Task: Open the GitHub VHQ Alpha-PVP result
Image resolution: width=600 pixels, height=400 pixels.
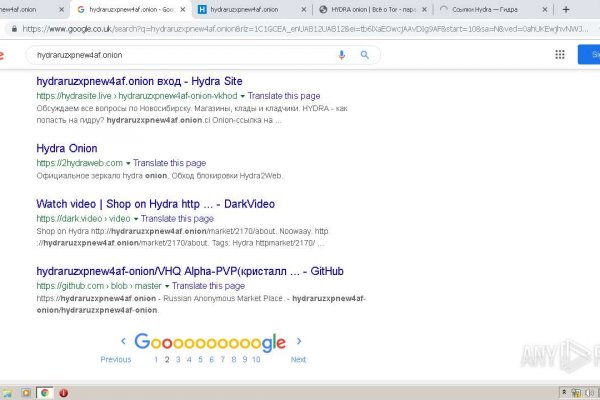Action: 190,271
